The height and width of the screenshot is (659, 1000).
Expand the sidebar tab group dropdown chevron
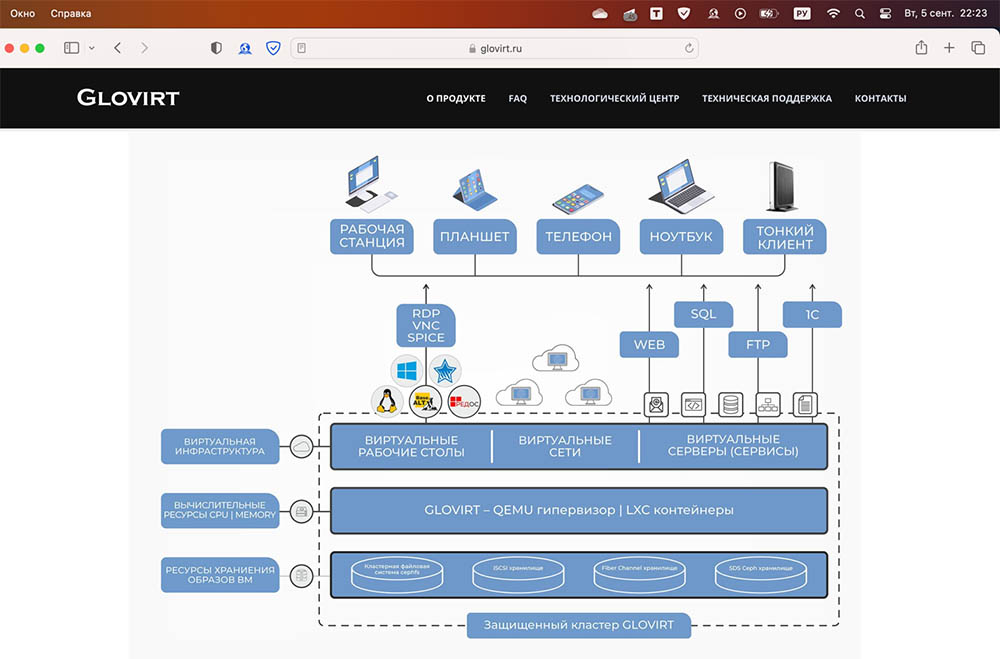click(92, 48)
